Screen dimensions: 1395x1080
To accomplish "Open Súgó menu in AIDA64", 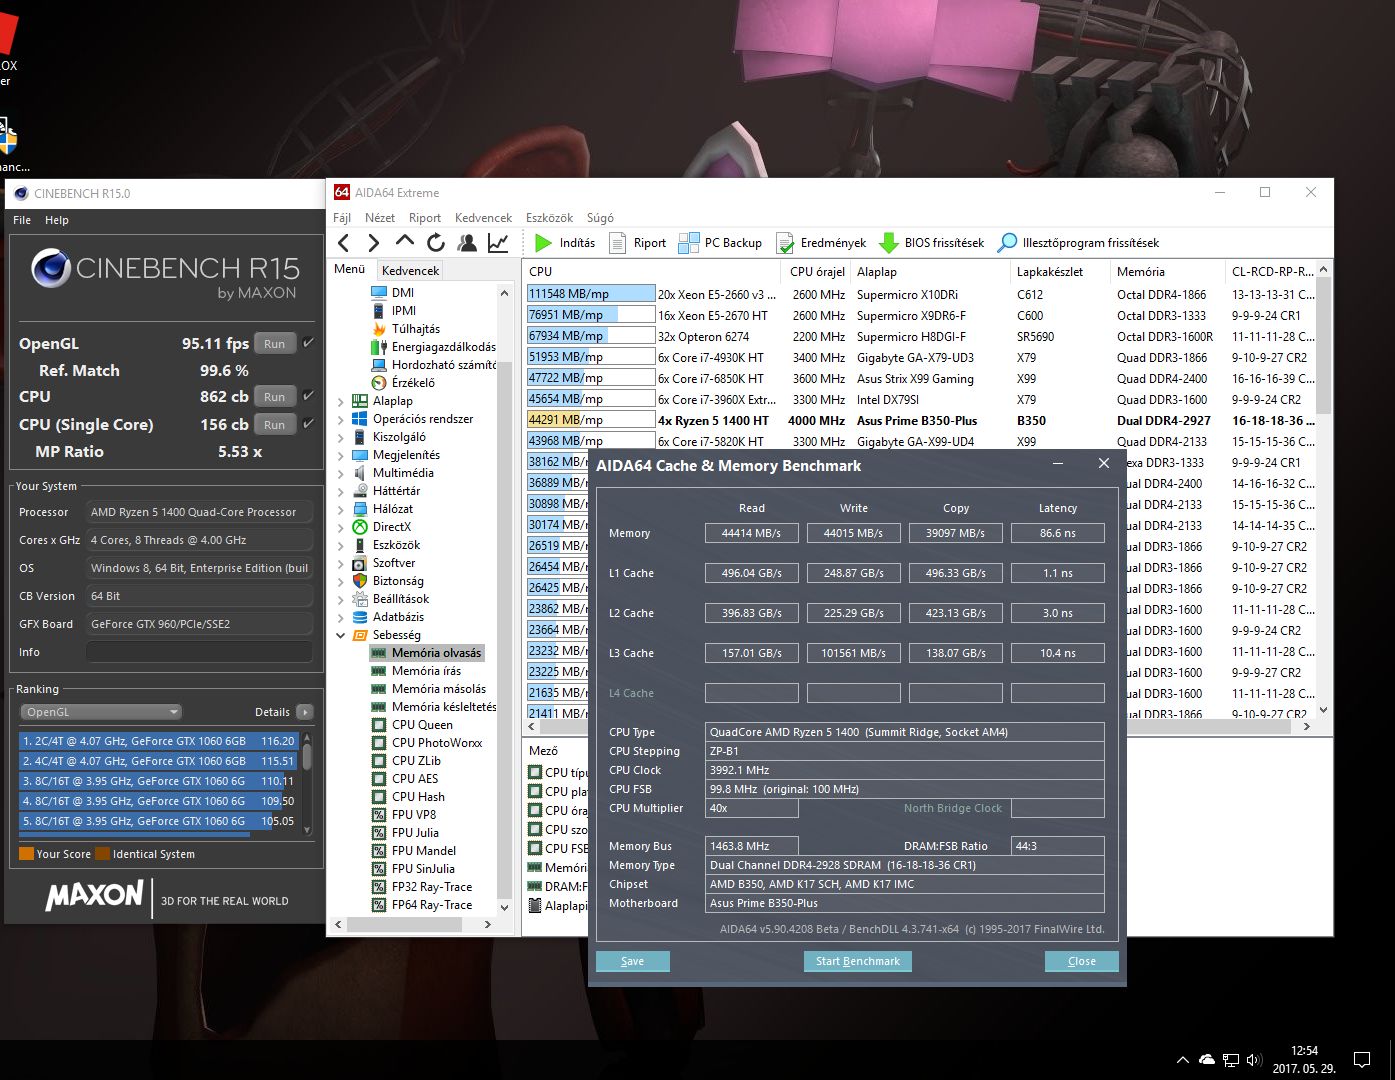I will (x=600, y=218).
